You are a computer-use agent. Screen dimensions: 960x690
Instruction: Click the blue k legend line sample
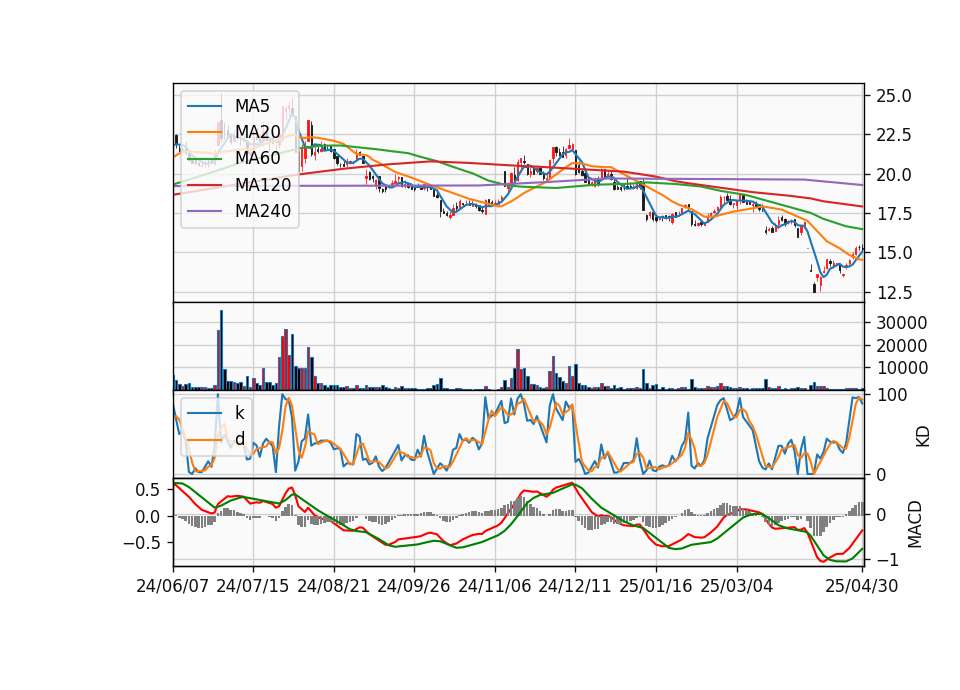tap(204, 413)
